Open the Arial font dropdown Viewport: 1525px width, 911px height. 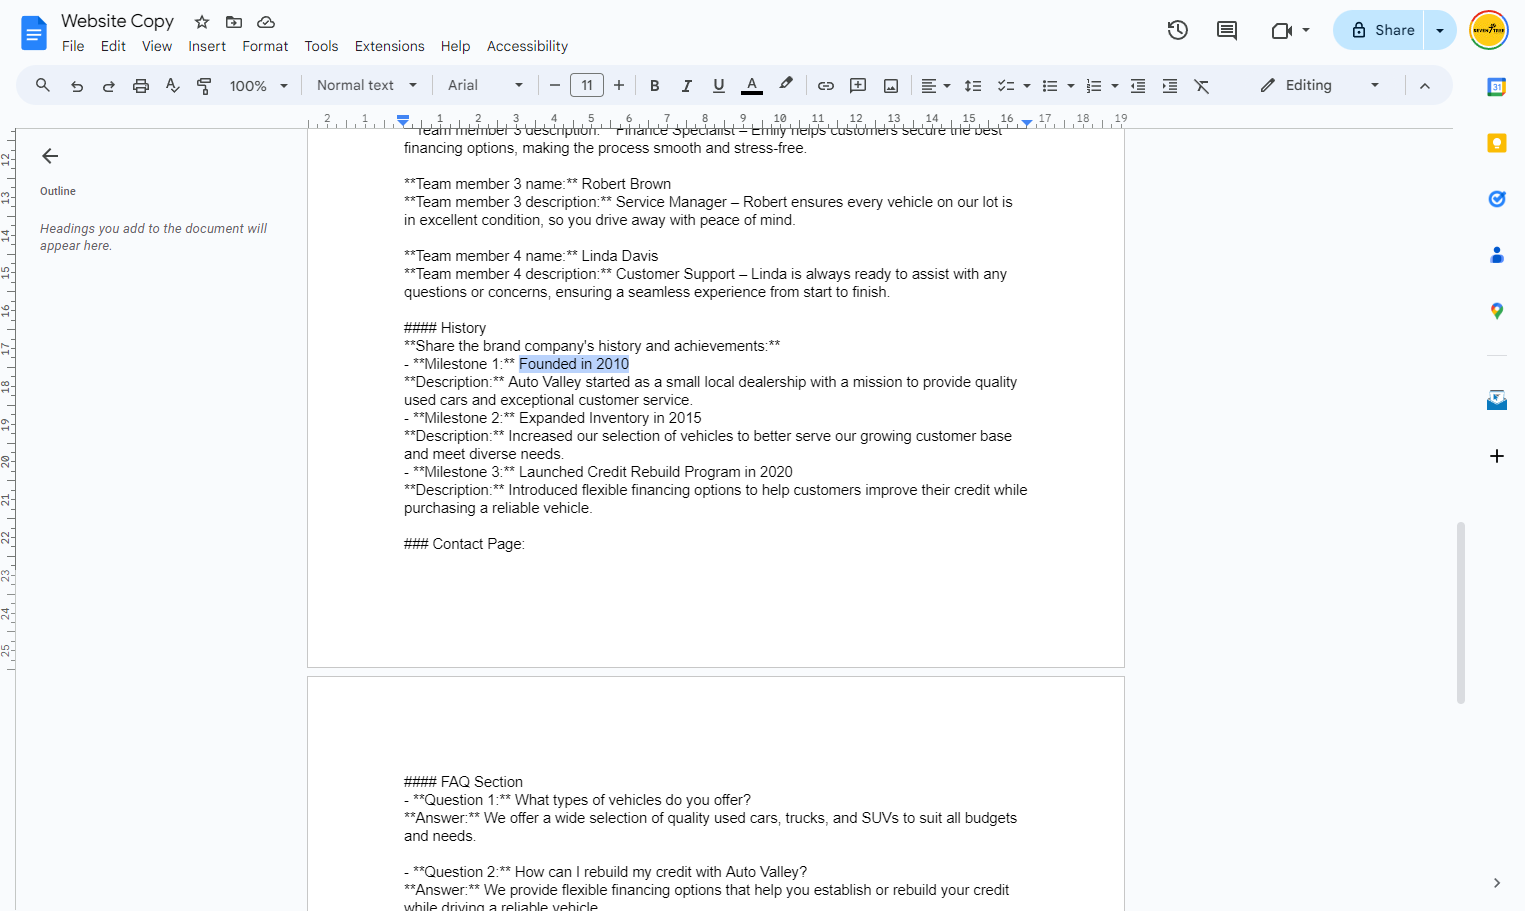coord(486,86)
